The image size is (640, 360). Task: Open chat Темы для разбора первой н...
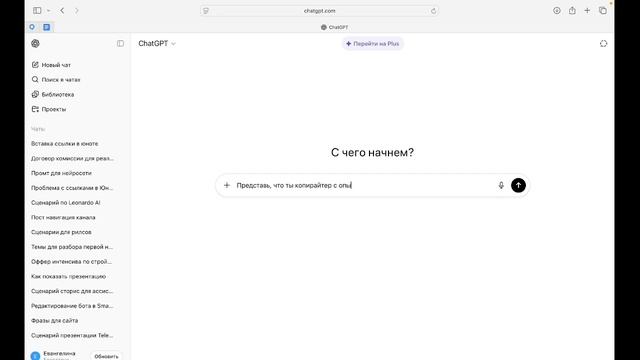click(72, 247)
